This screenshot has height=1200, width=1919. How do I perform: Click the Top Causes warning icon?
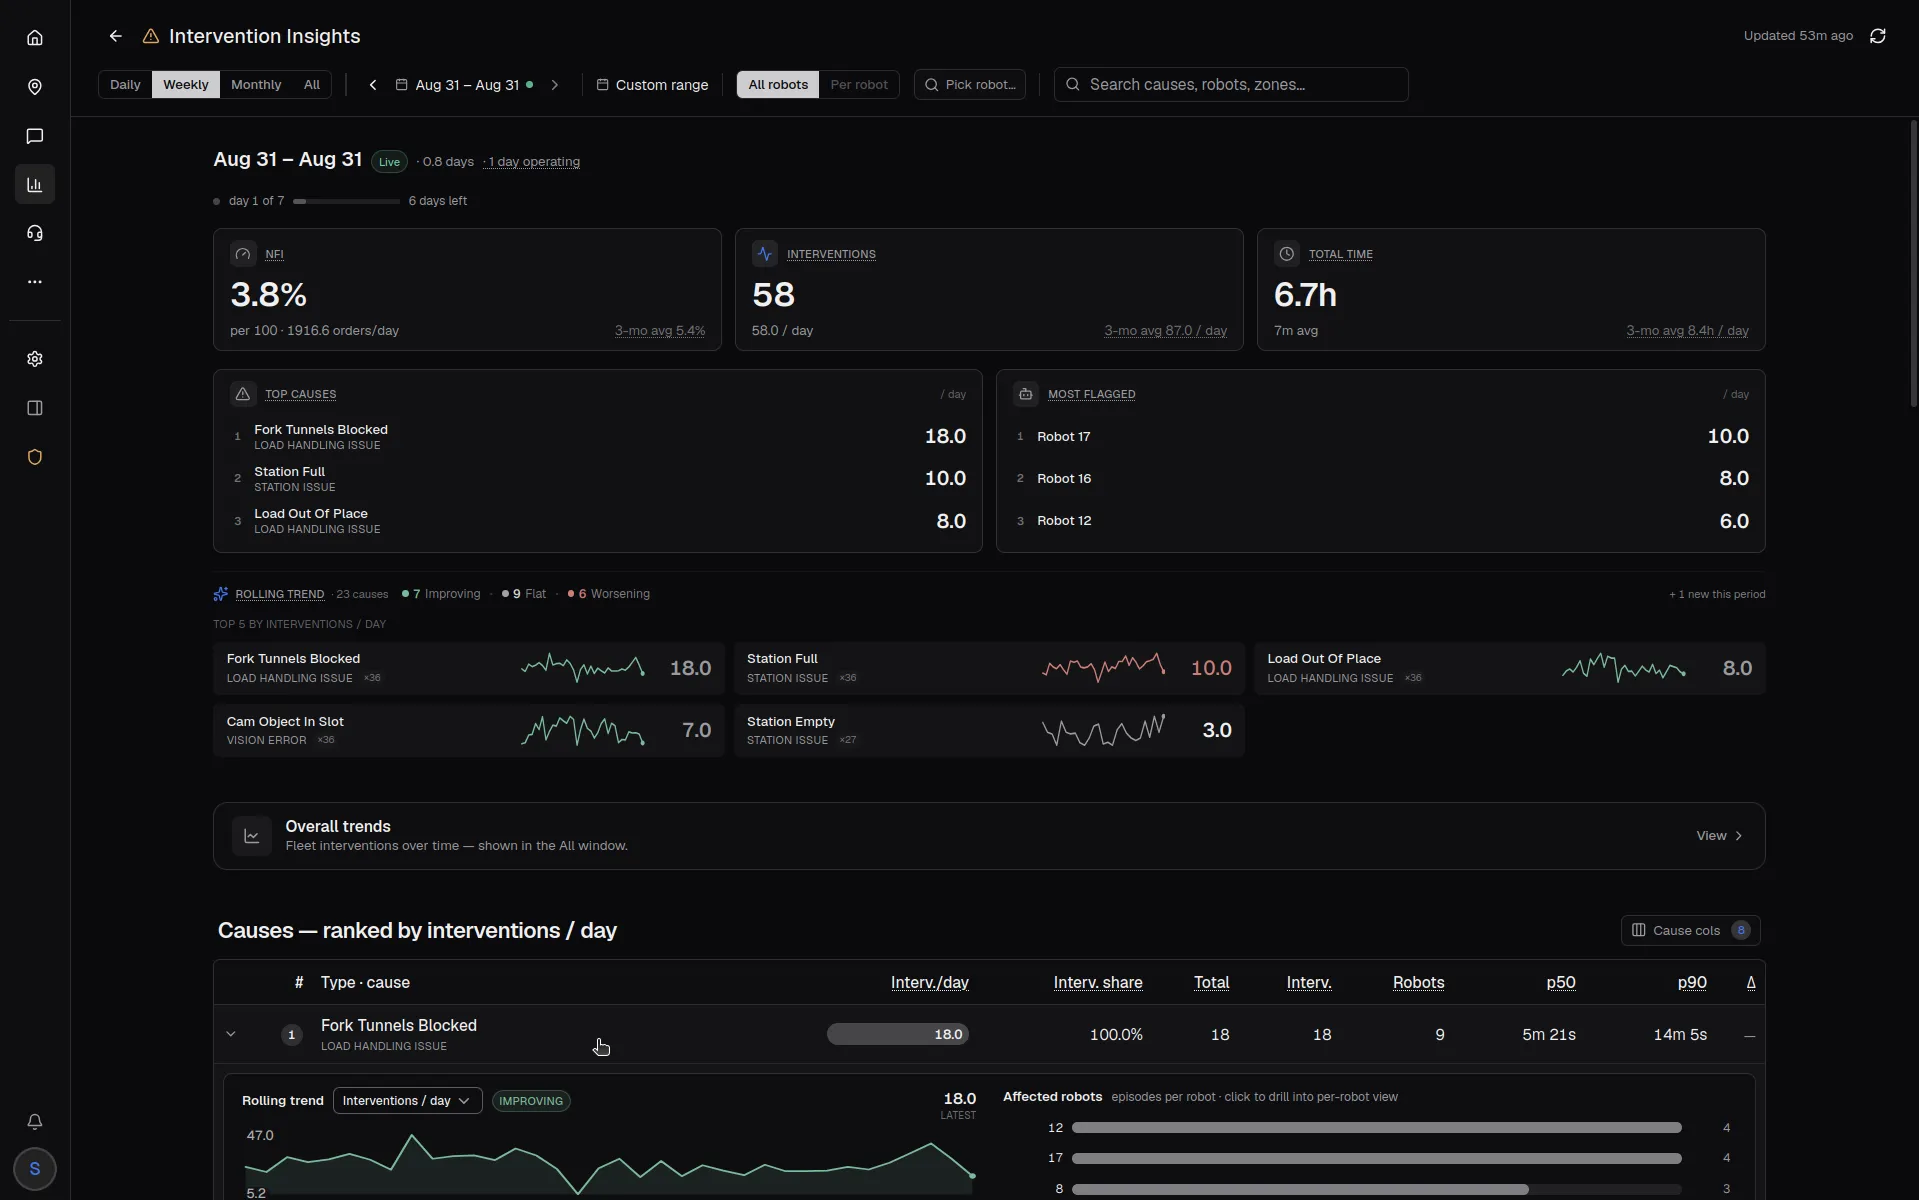coord(243,394)
